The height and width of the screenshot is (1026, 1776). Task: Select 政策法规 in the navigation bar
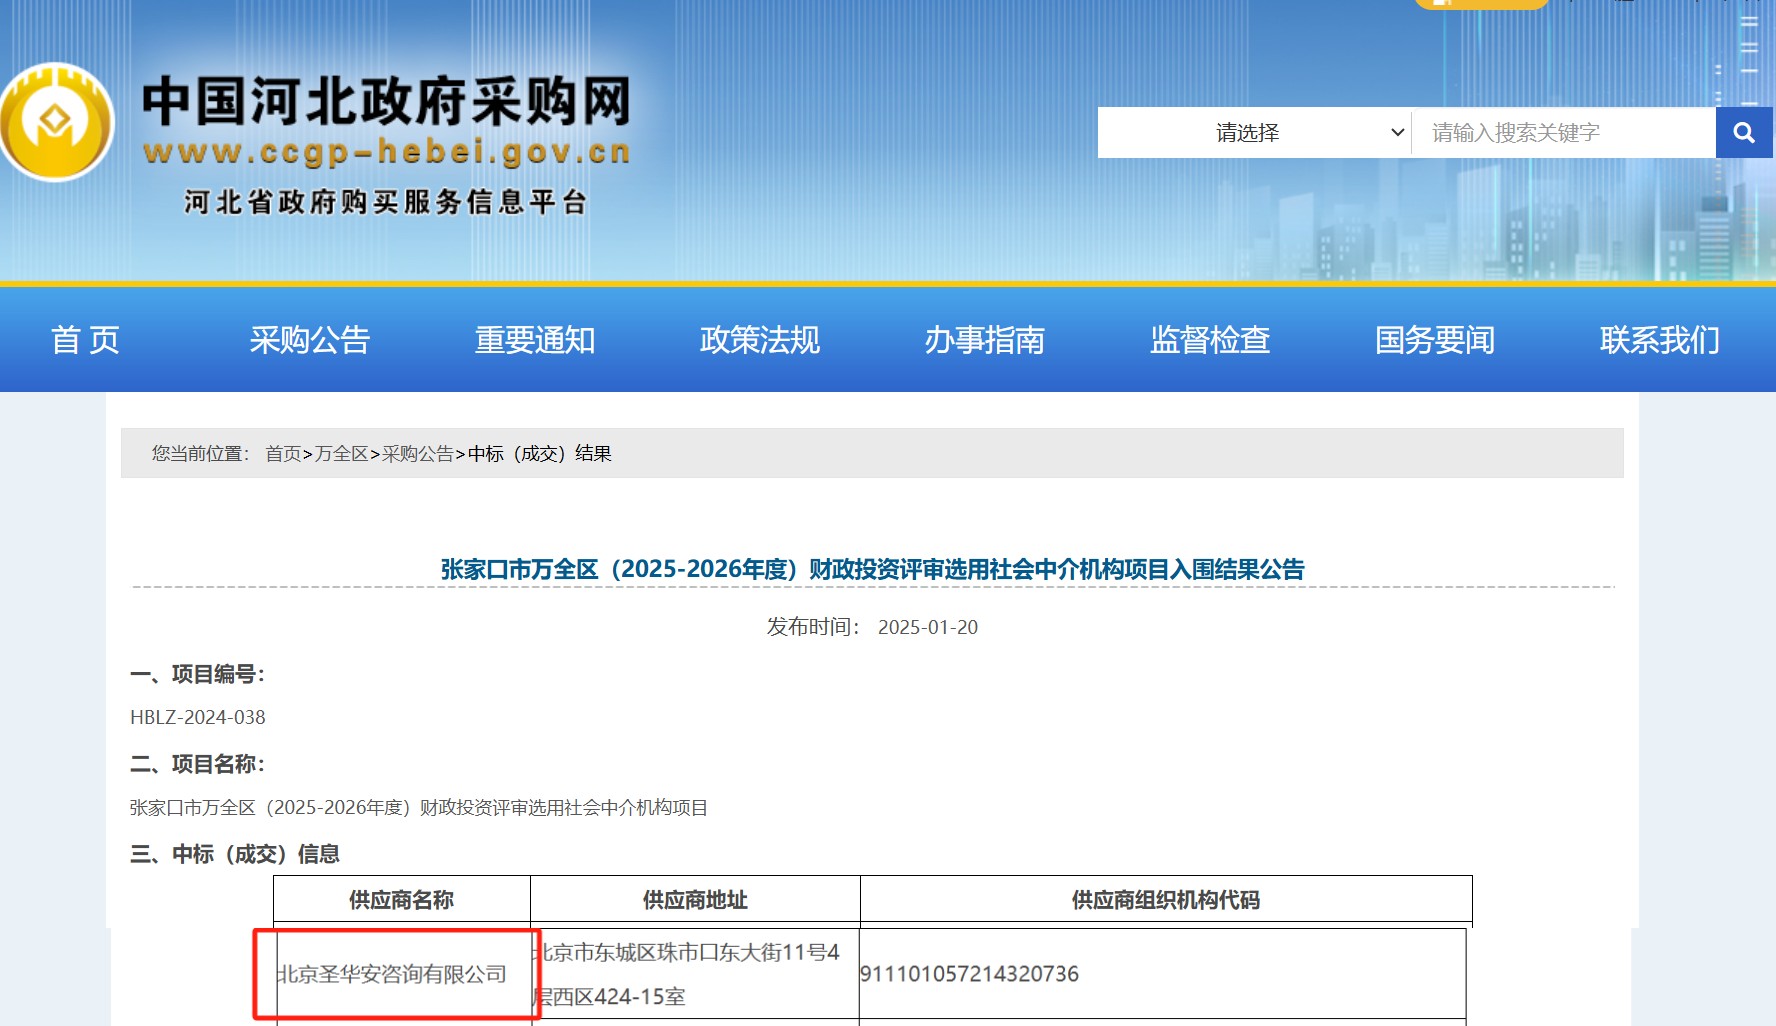(760, 340)
